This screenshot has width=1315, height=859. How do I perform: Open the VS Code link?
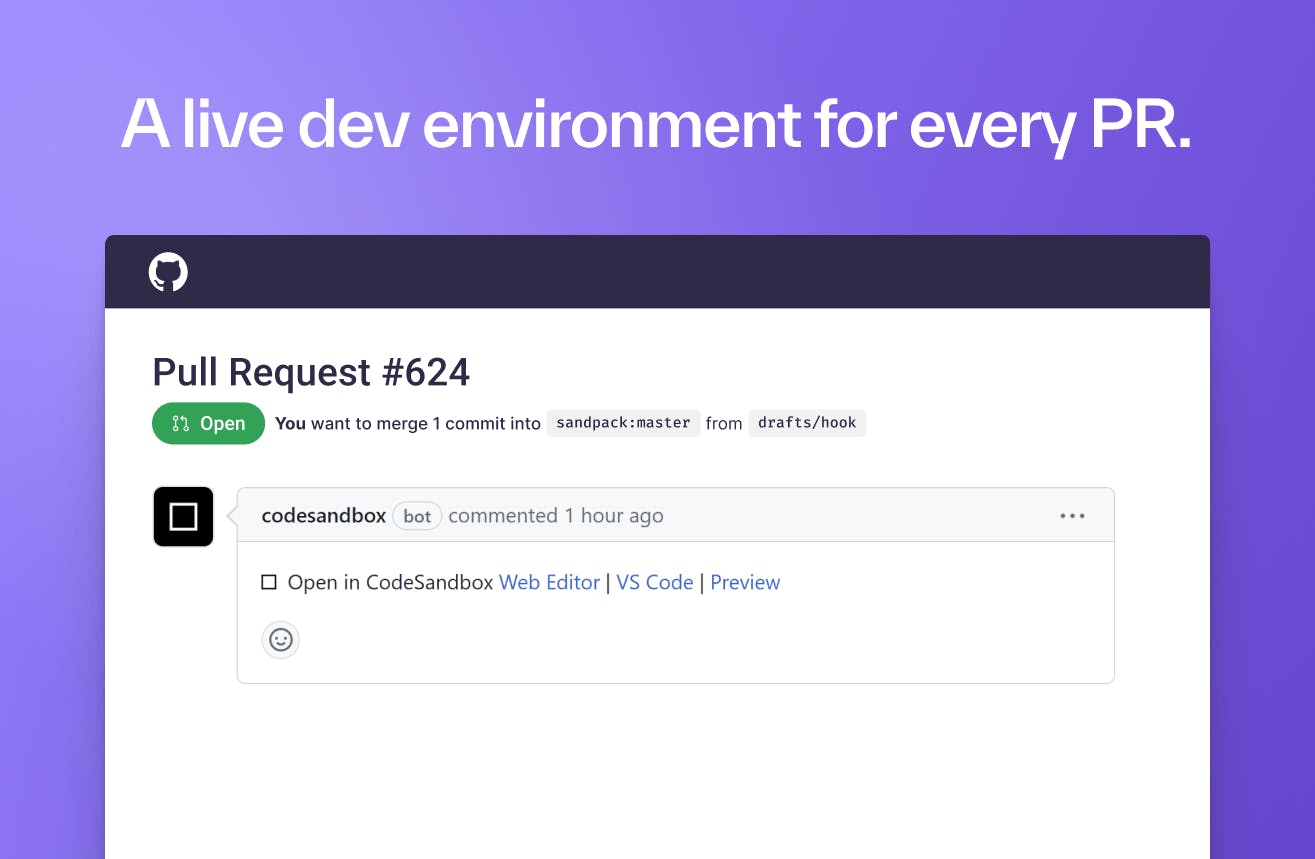coord(654,582)
